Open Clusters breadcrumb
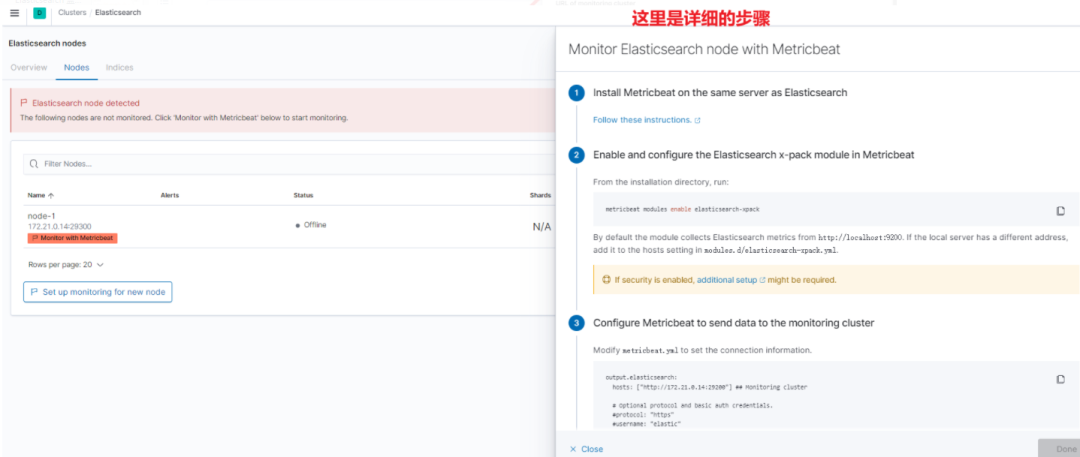The image size is (1080, 457). pos(72,12)
